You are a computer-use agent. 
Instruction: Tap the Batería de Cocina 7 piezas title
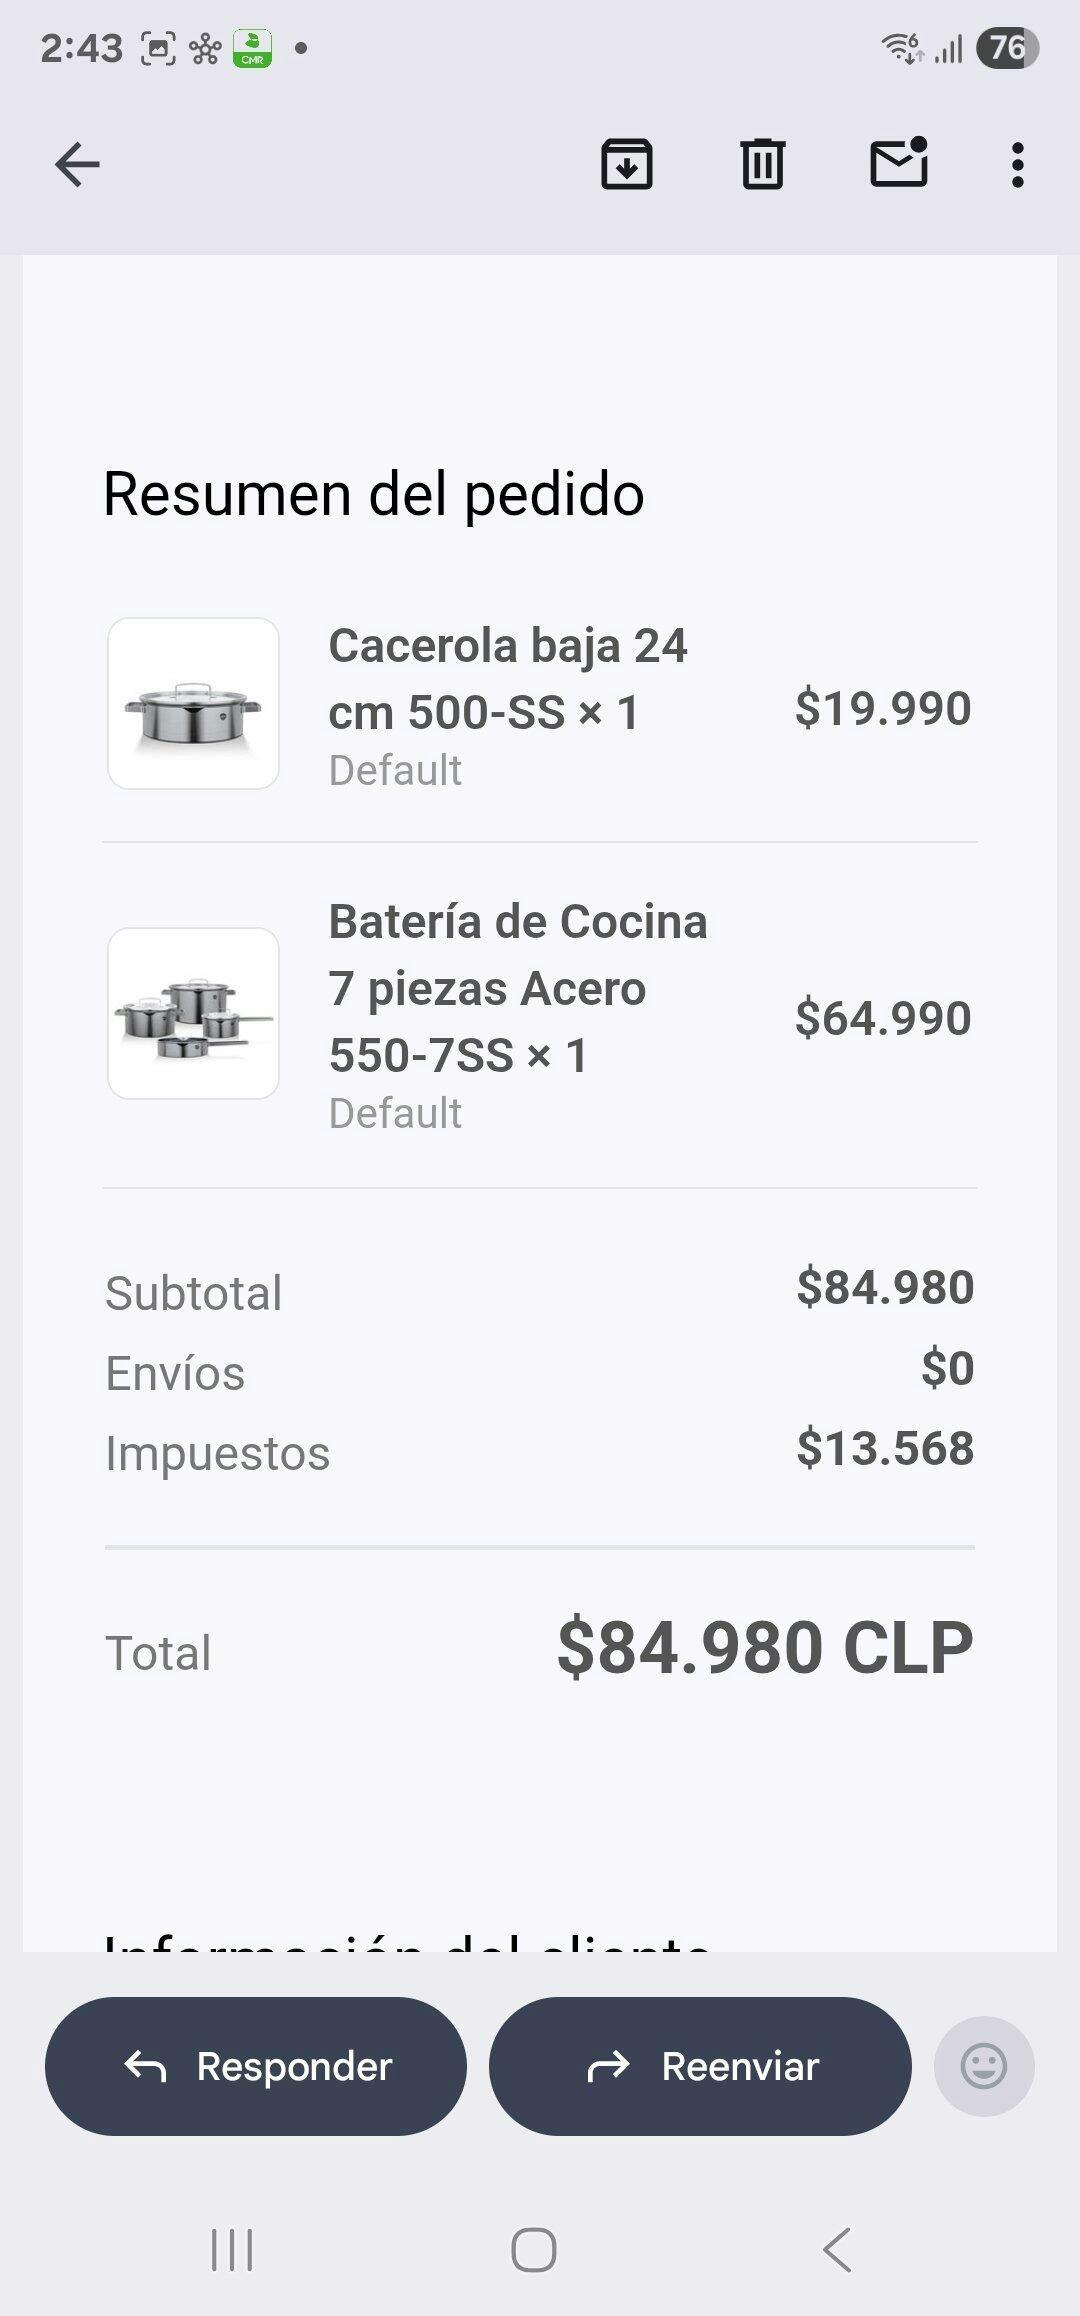[x=517, y=988]
